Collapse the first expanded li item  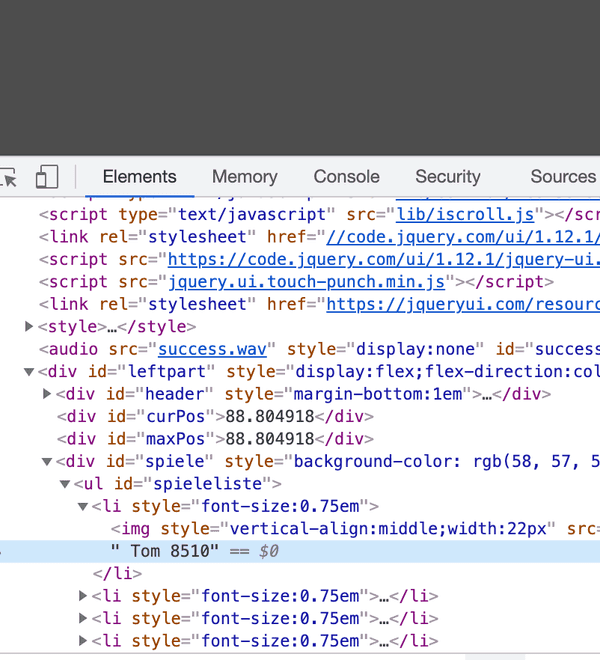click(x=83, y=507)
